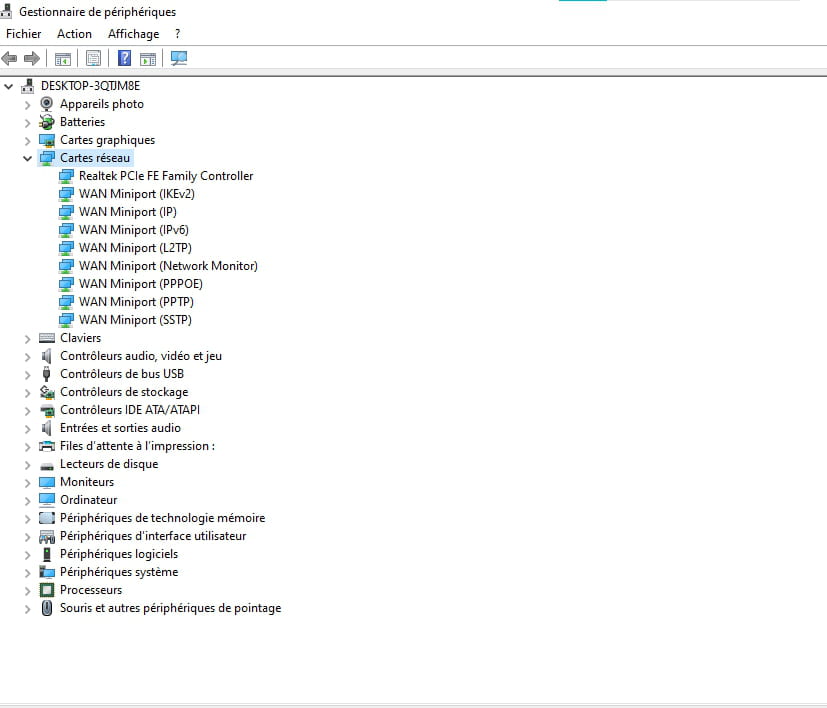Viewport: 827px width, 708px height.
Task: Select Entrées et sorties audio label
Action: pos(120,428)
